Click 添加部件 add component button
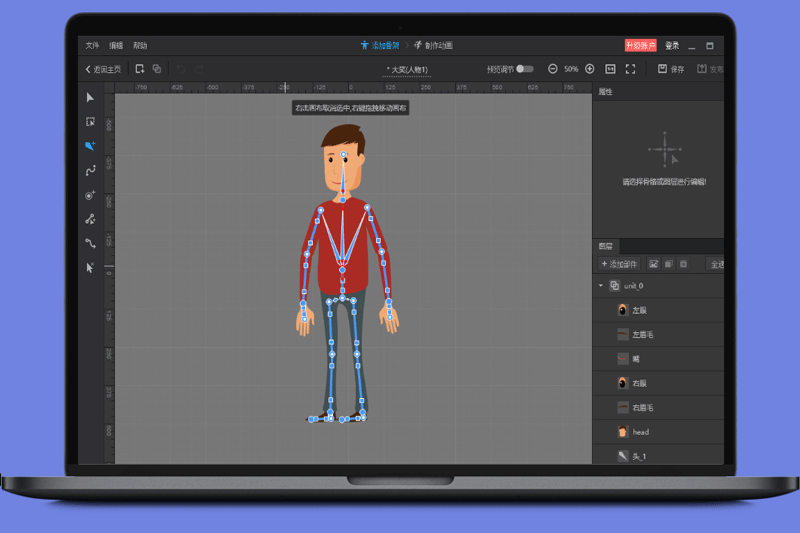 620,264
